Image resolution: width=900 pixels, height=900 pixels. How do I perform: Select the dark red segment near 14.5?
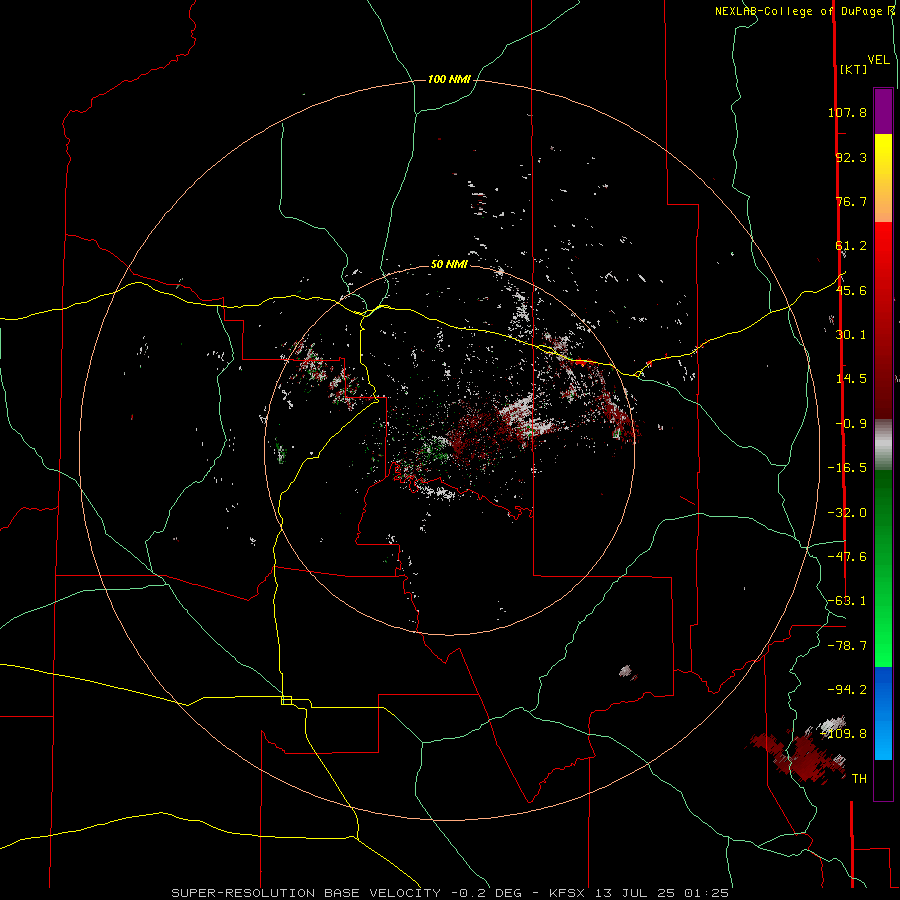pyautogui.click(x=883, y=379)
